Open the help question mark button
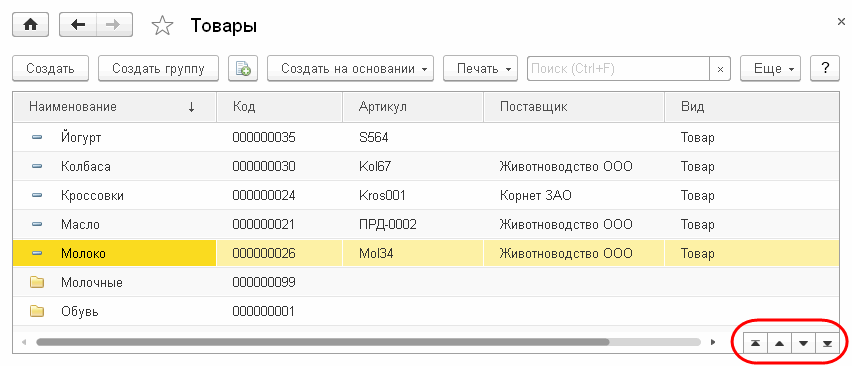Image resolution: width=852 pixels, height=366 pixels. [825, 68]
